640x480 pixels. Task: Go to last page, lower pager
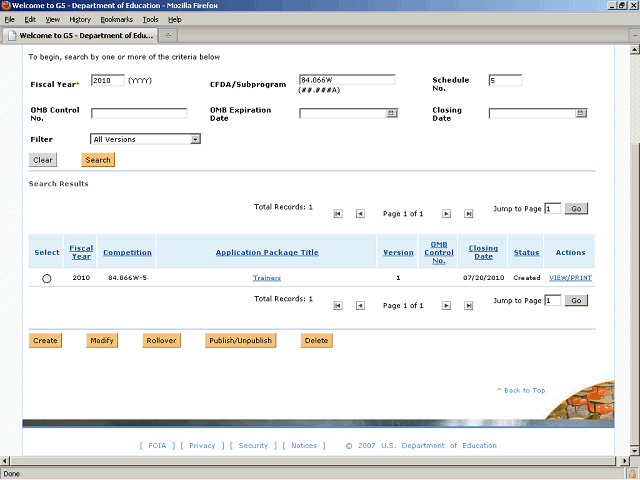[x=469, y=305]
